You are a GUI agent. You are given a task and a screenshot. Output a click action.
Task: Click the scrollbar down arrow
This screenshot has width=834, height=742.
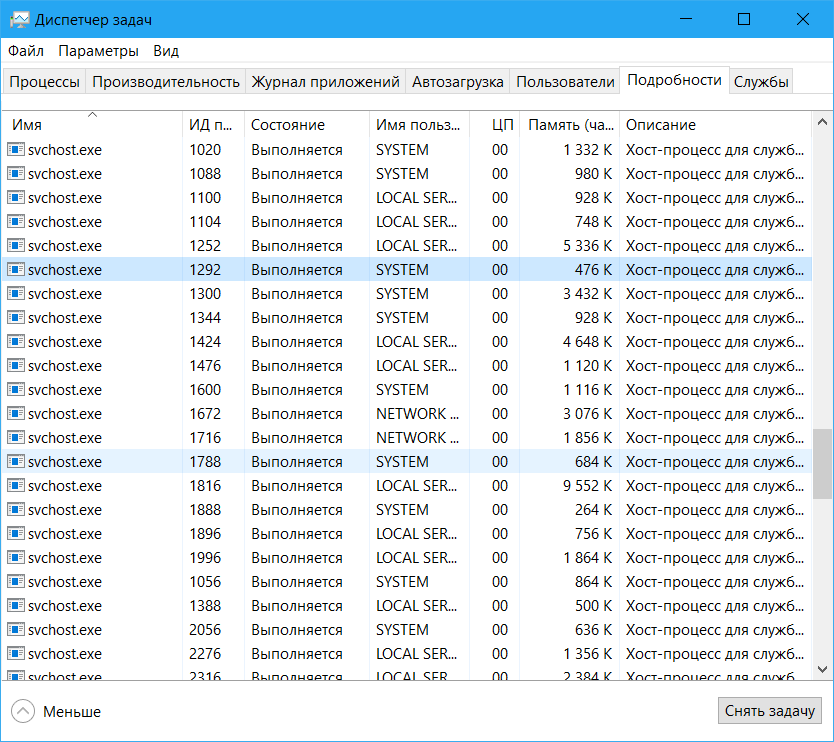(x=822, y=669)
